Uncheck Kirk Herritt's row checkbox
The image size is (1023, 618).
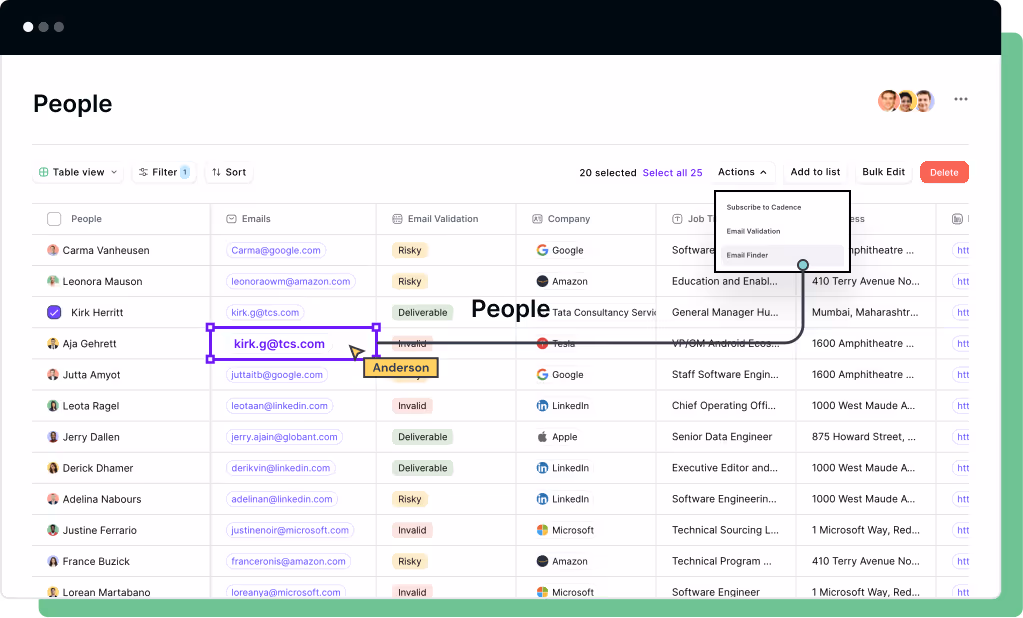54,312
